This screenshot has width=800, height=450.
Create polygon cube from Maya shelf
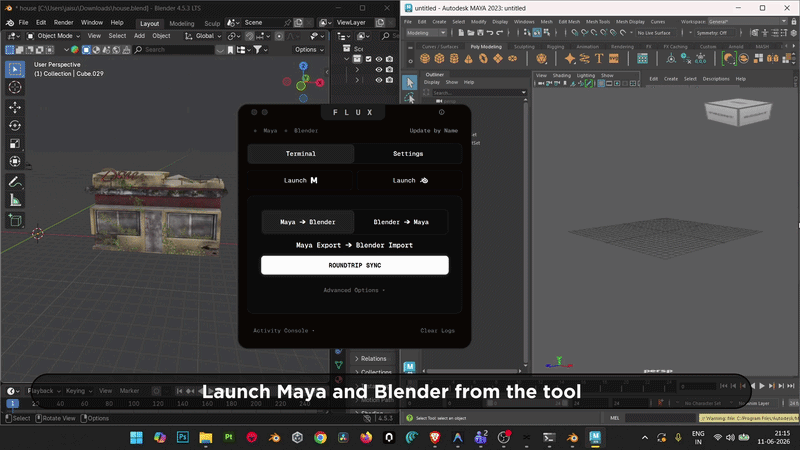439,59
